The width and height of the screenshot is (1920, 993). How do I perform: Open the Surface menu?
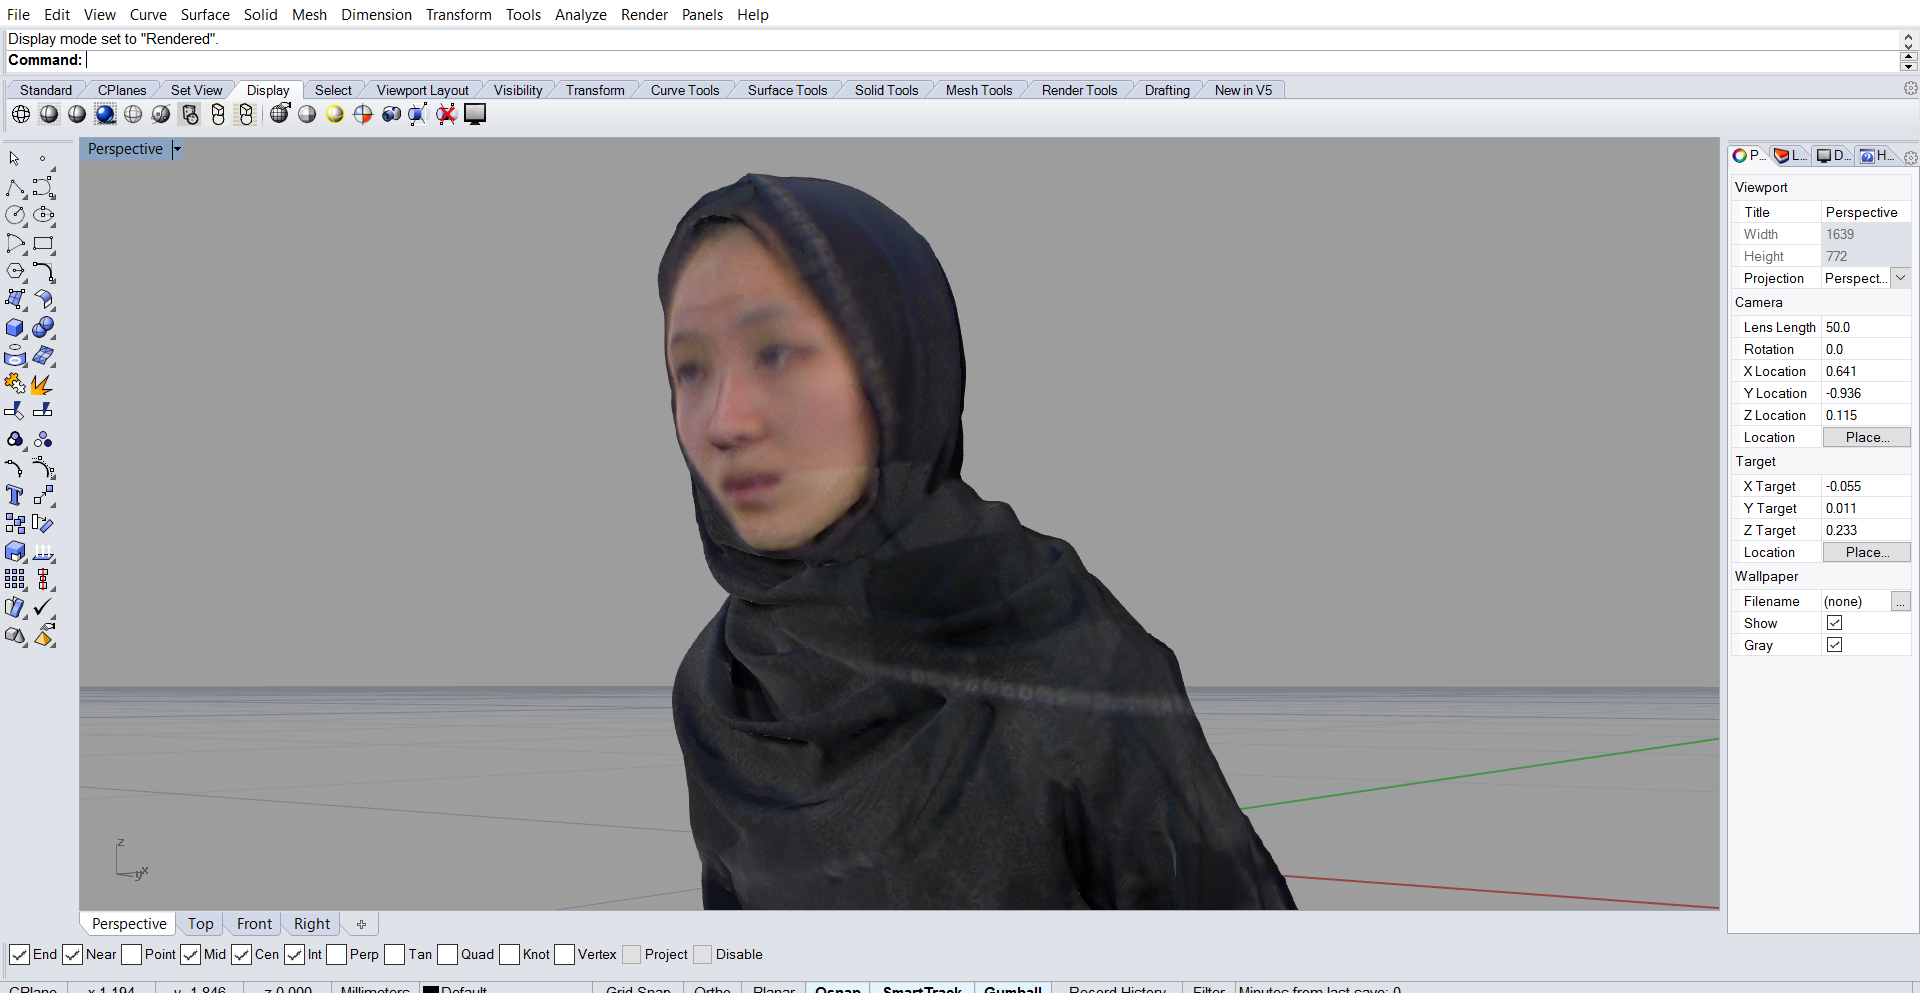coord(205,14)
